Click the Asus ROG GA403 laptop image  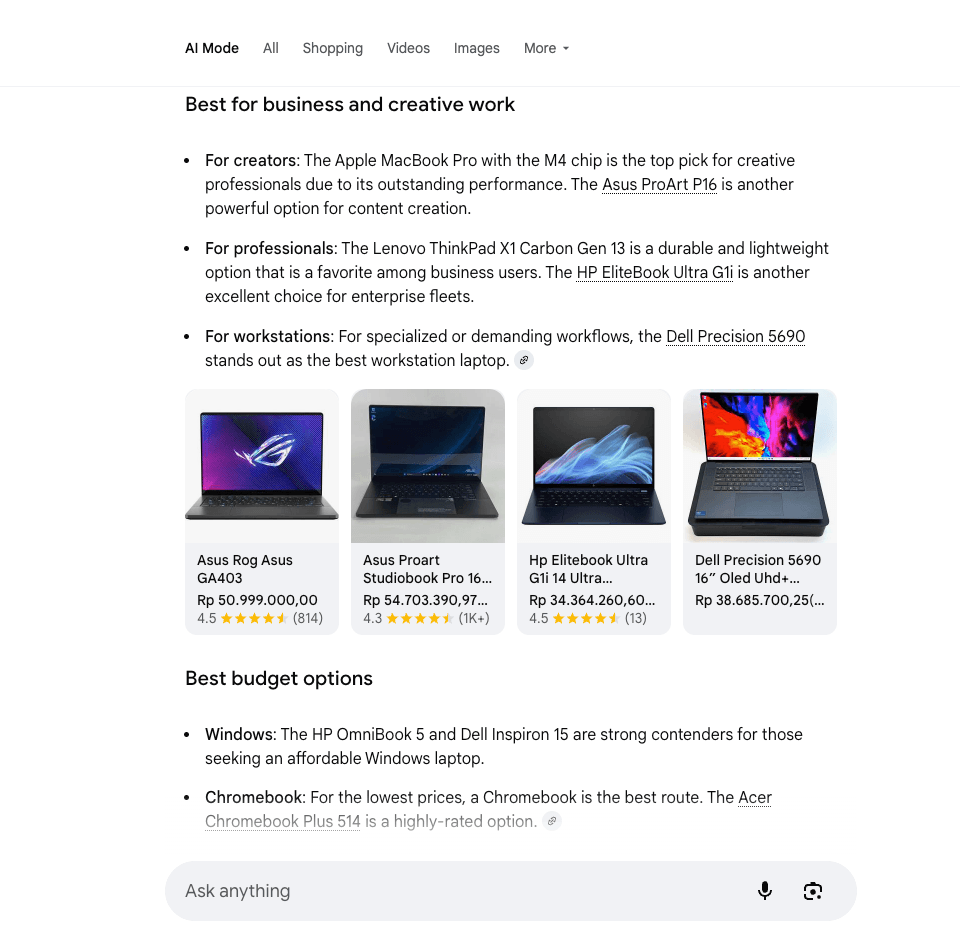click(262, 466)
